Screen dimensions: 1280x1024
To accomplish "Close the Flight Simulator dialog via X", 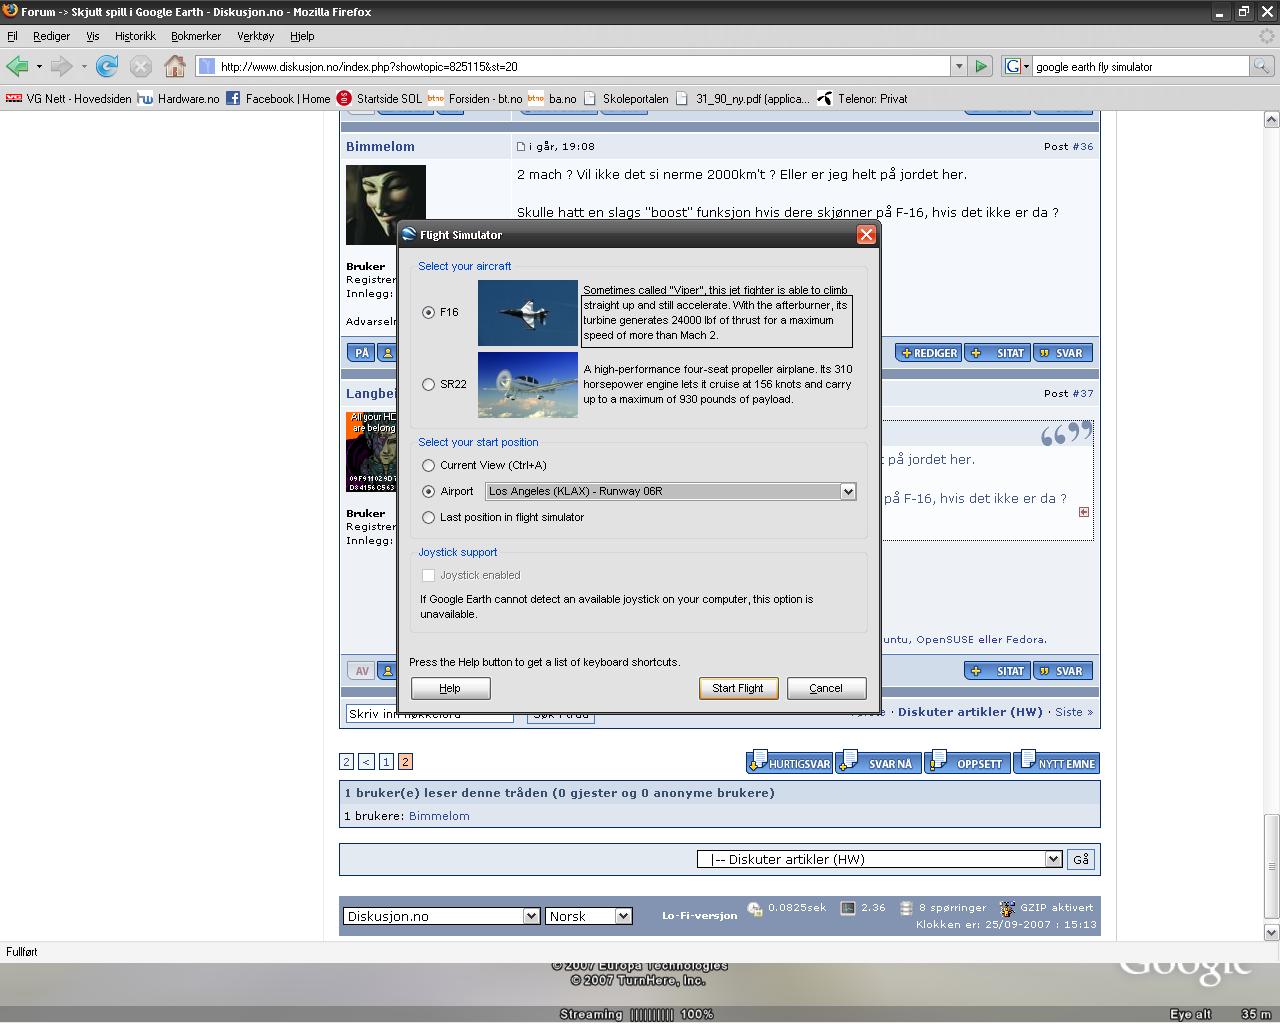I will (866, 234).
